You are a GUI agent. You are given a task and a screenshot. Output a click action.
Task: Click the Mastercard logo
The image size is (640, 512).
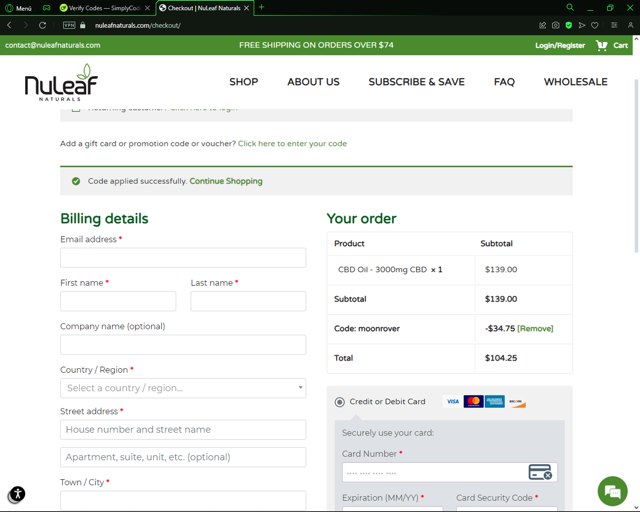pos(473,401)
